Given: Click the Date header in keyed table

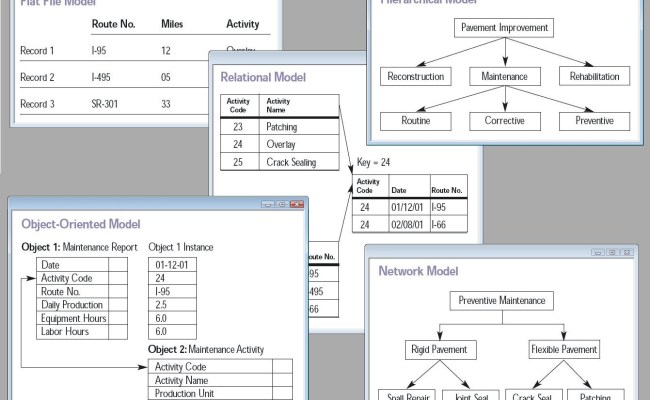Looking at the screenshot, I should [399, 190].
